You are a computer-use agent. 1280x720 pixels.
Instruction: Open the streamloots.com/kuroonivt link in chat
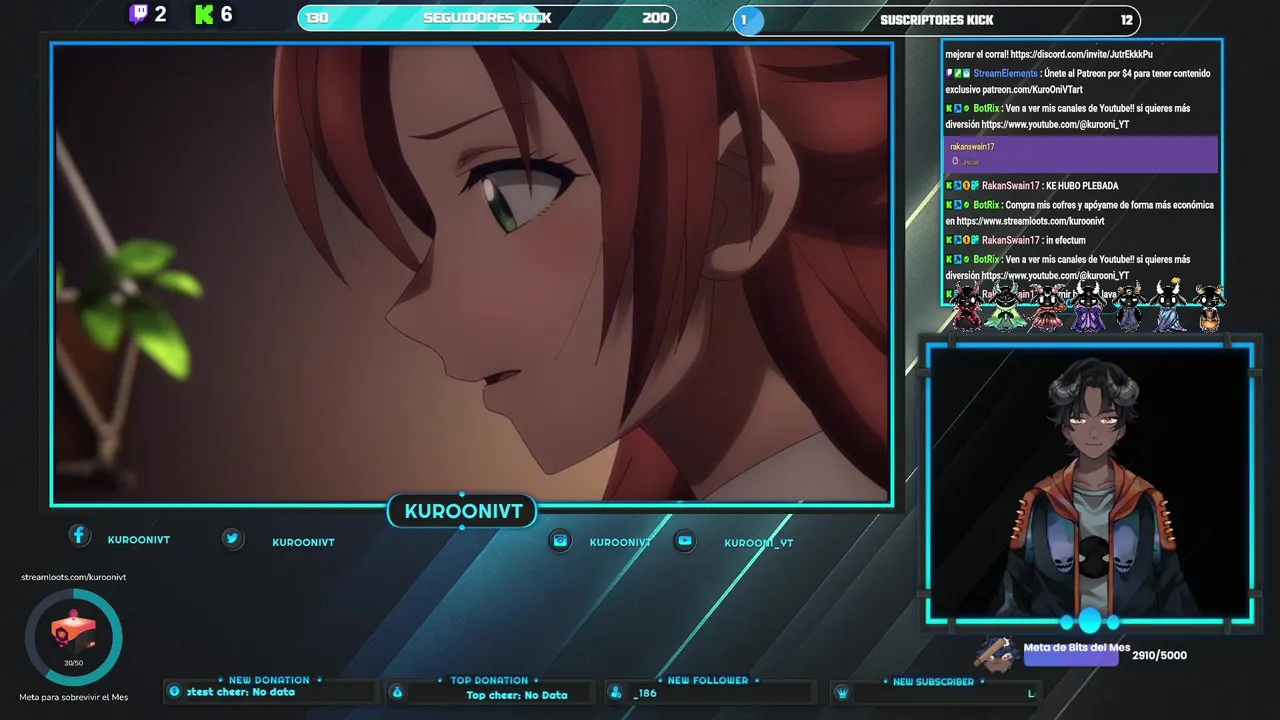tap(1031, 221)
